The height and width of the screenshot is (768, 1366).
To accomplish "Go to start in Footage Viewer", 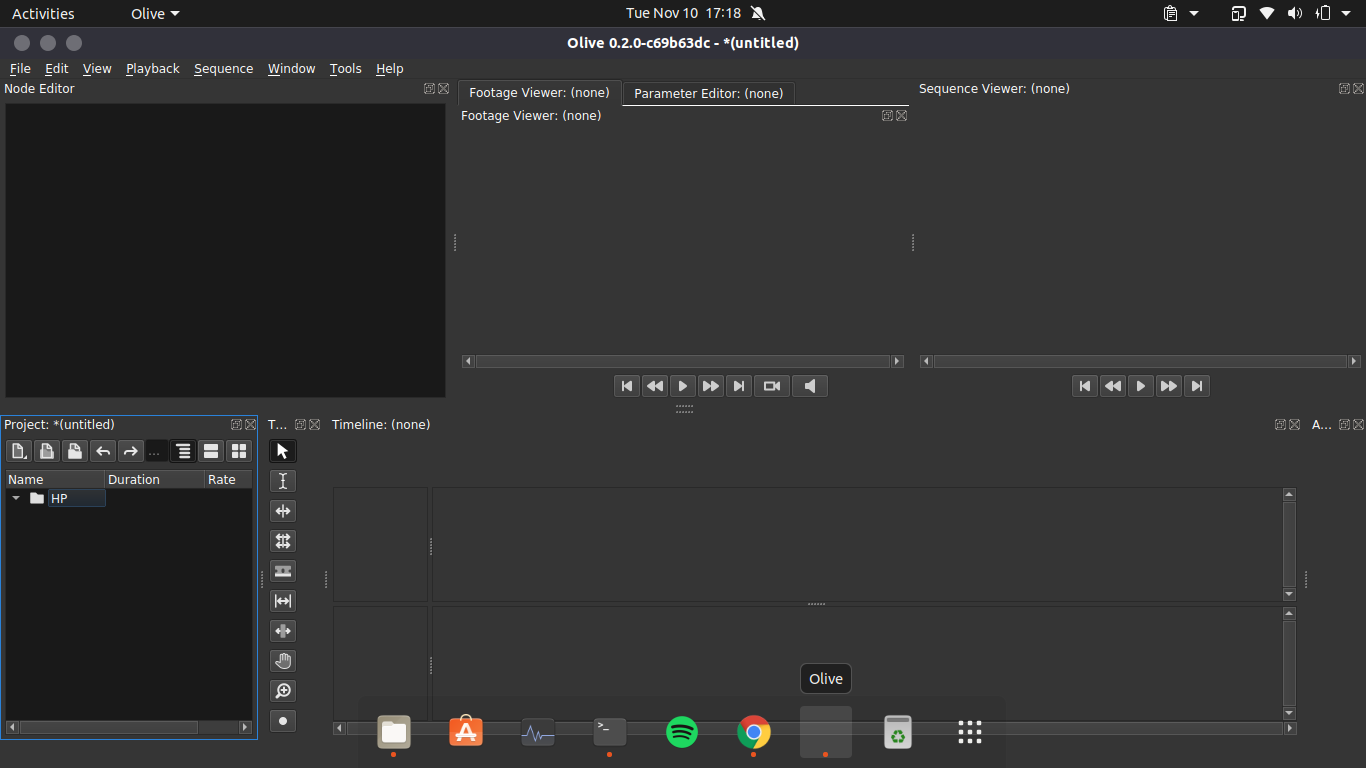I will pos(627,386).
